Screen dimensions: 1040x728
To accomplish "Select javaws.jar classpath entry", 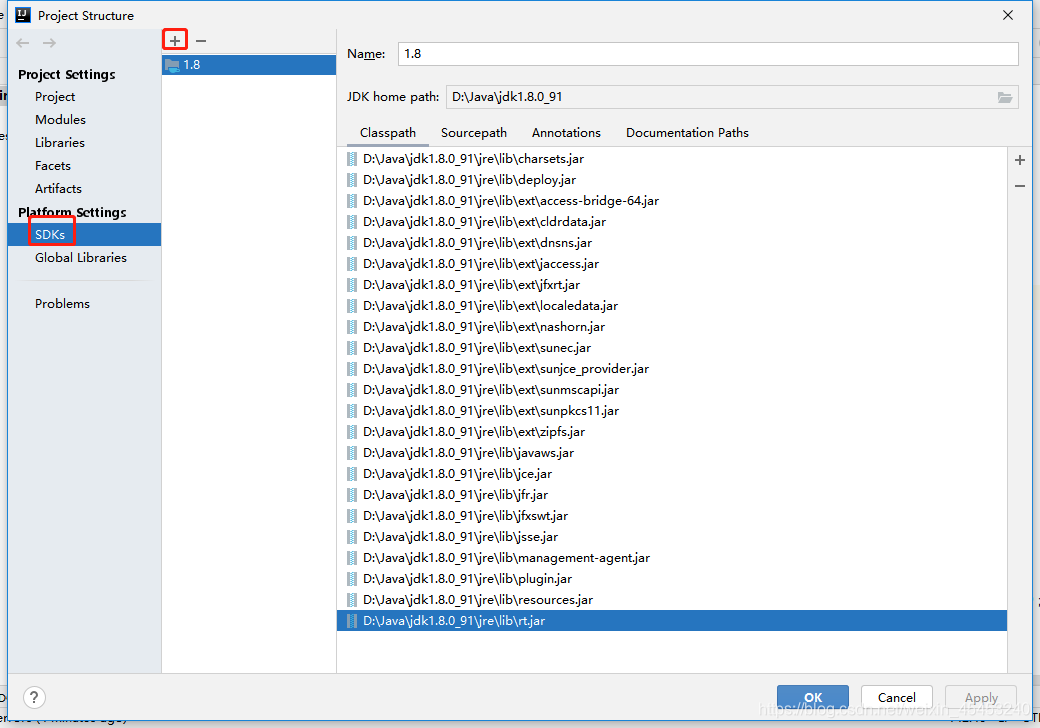I will click(672, 453).
